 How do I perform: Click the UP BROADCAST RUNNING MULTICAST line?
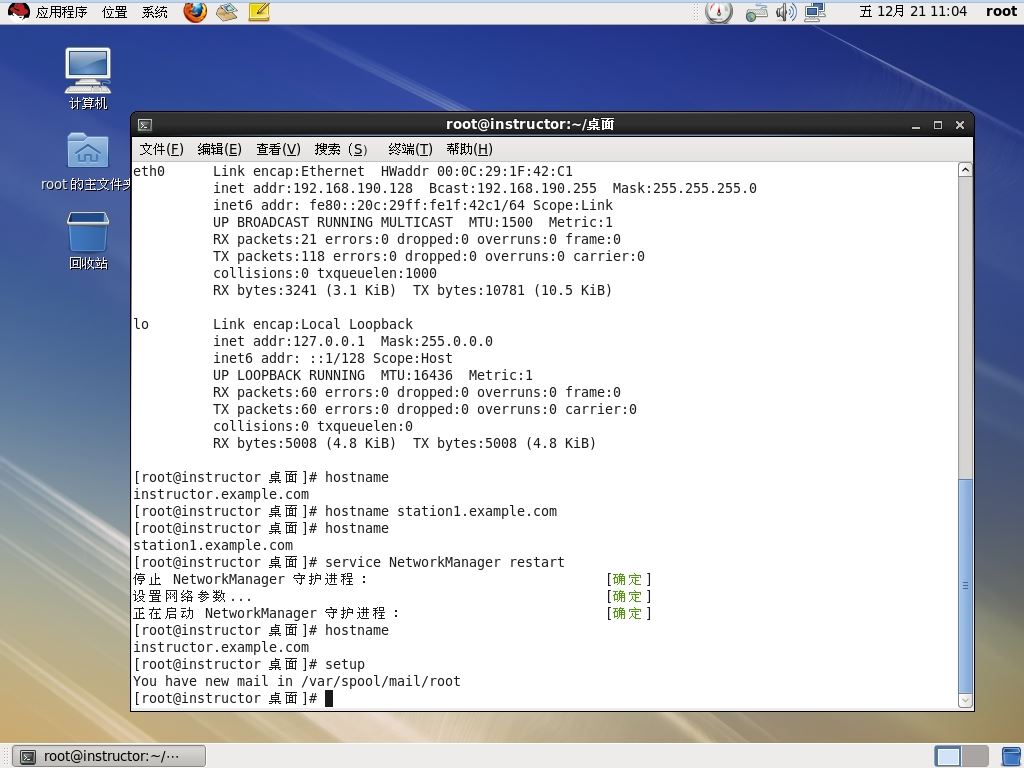pyautogui.click(x=413, y=222)
